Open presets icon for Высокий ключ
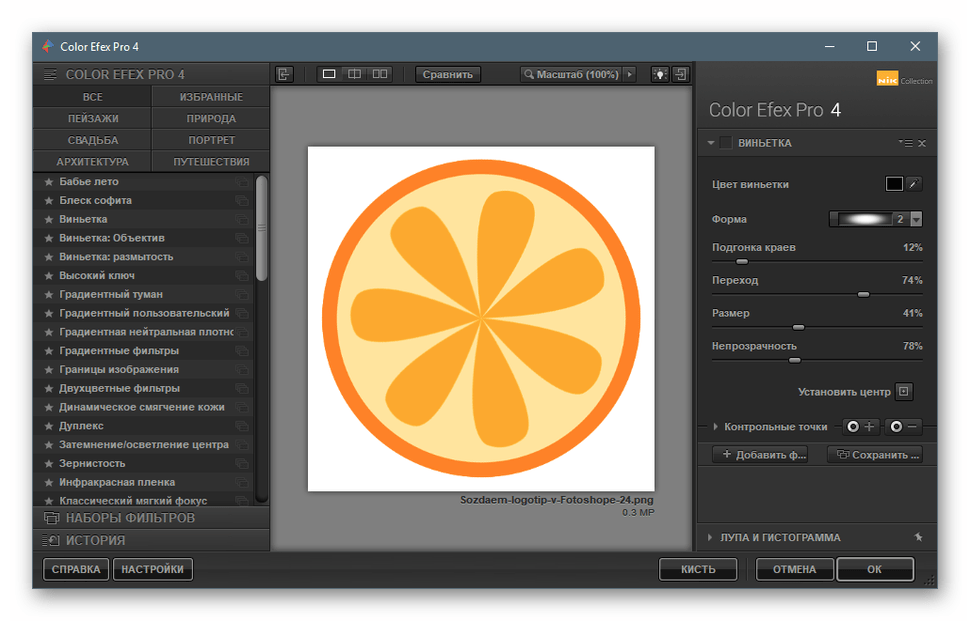This screenshot has height=621, width=970. coord(242,275)
